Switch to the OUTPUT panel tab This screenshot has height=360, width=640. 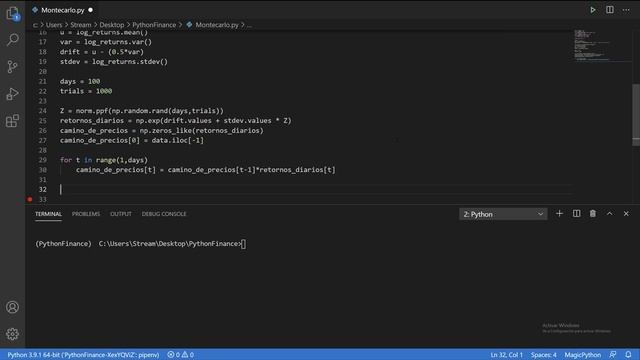point(121,214)
